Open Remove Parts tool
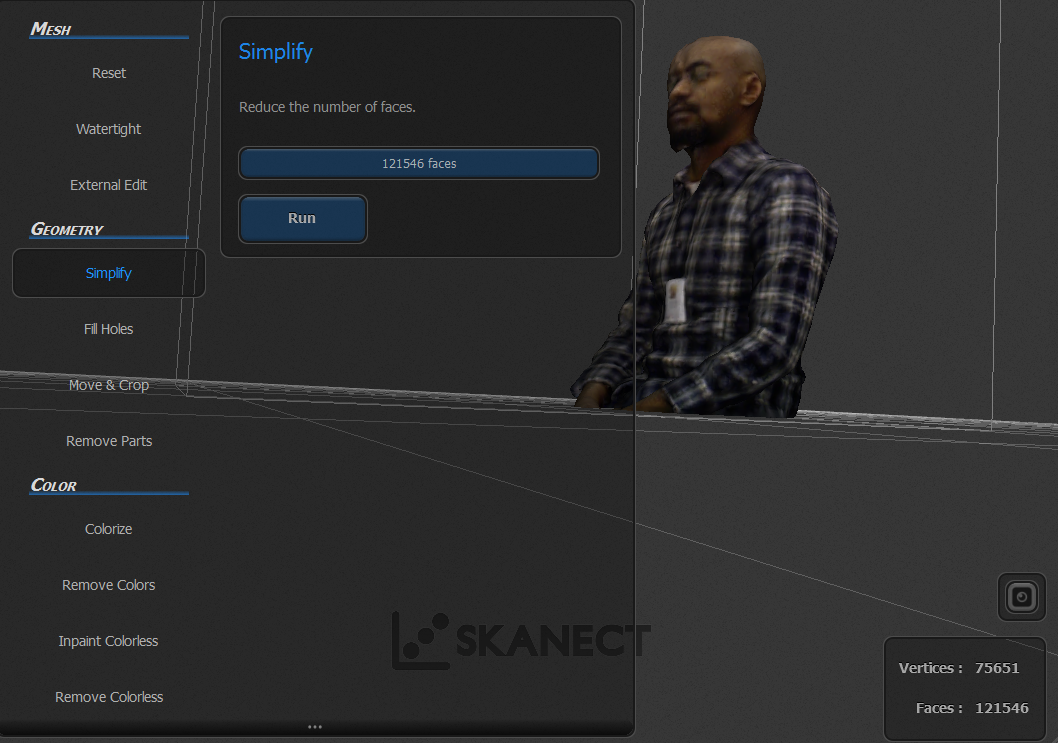 (x=109, y=441)
